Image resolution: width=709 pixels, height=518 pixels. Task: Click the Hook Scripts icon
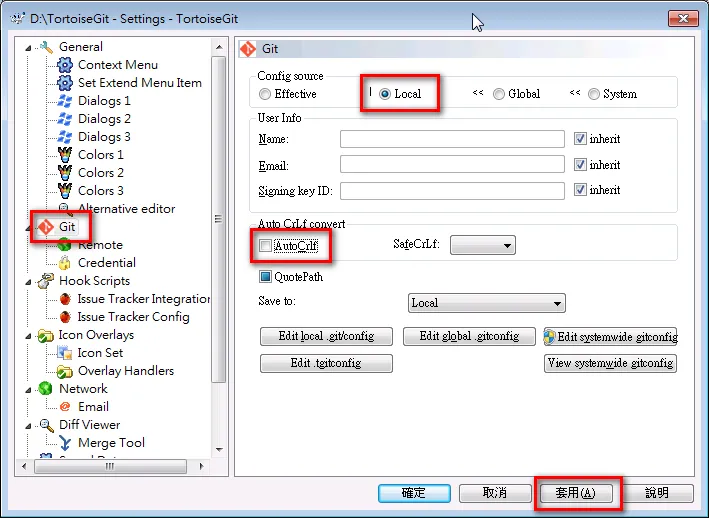(x=46, y=281)
